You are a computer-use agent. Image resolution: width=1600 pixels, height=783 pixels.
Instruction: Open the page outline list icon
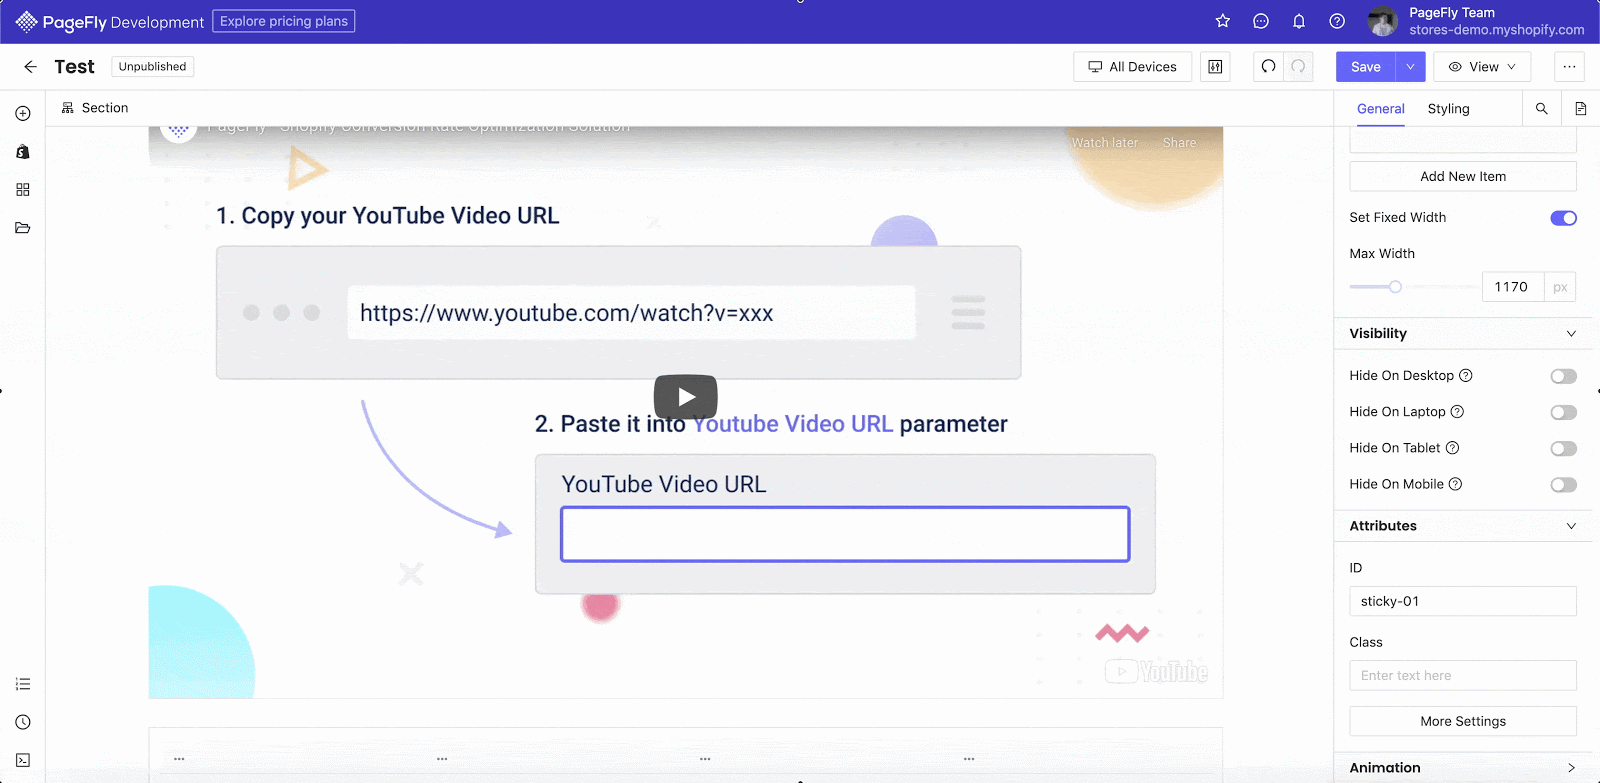[x=23, y=684]
